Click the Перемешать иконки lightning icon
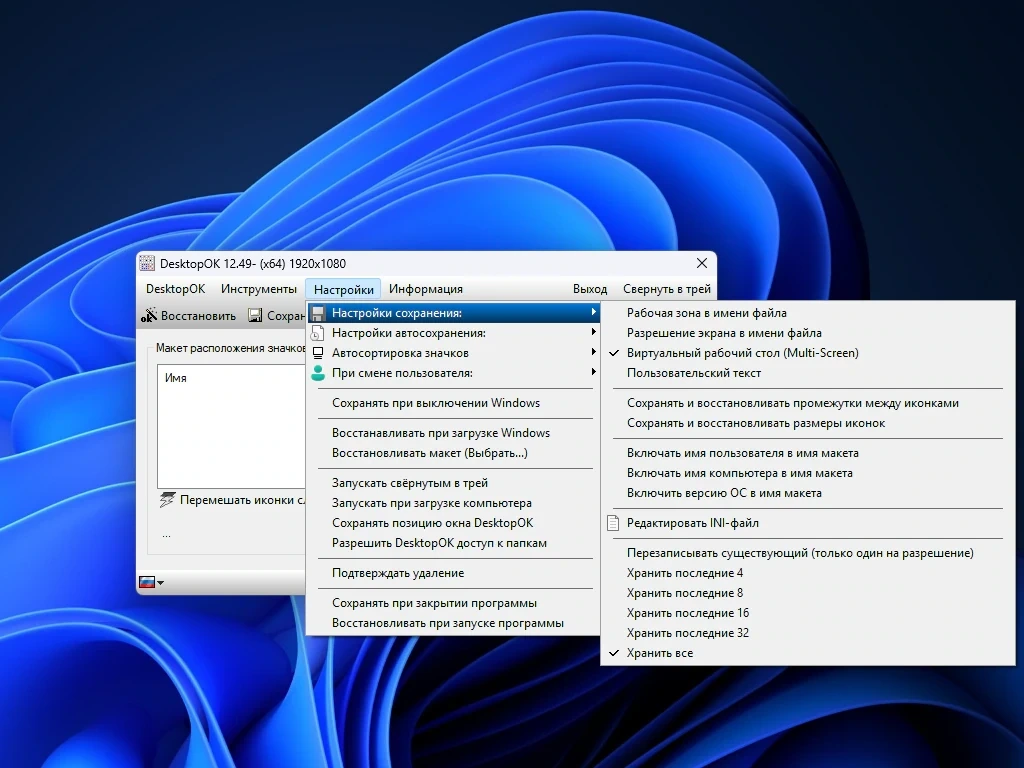The image size is (1024, 768). coord(167,500)
